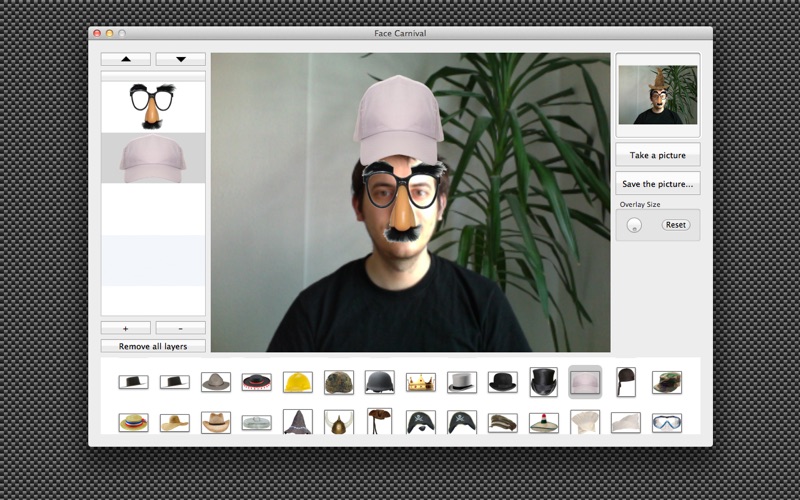Choose the dark gray military helmet
The height and width of the screenshot is (500, 800).
(380, 382)
